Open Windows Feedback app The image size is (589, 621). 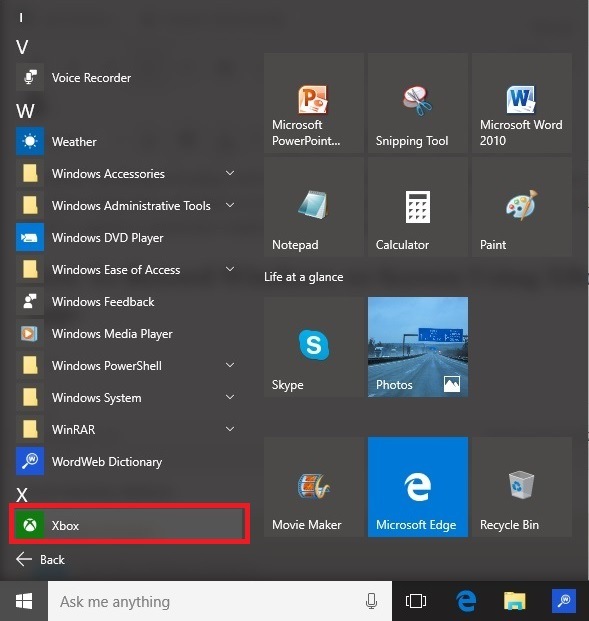pyautogui.click(x=129, y=302)
